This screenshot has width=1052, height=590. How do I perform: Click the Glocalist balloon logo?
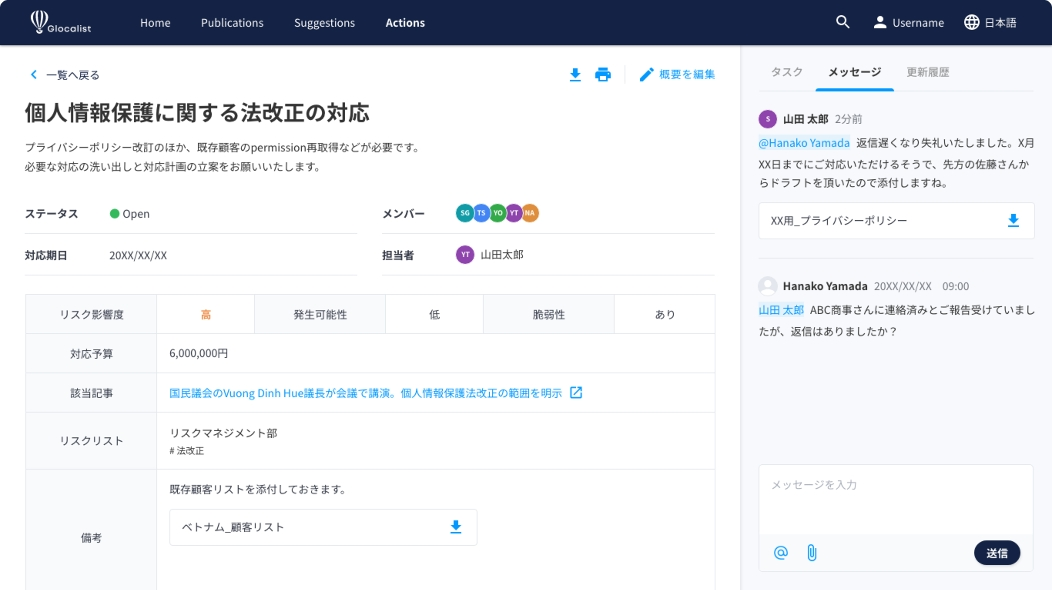point(40,21)
